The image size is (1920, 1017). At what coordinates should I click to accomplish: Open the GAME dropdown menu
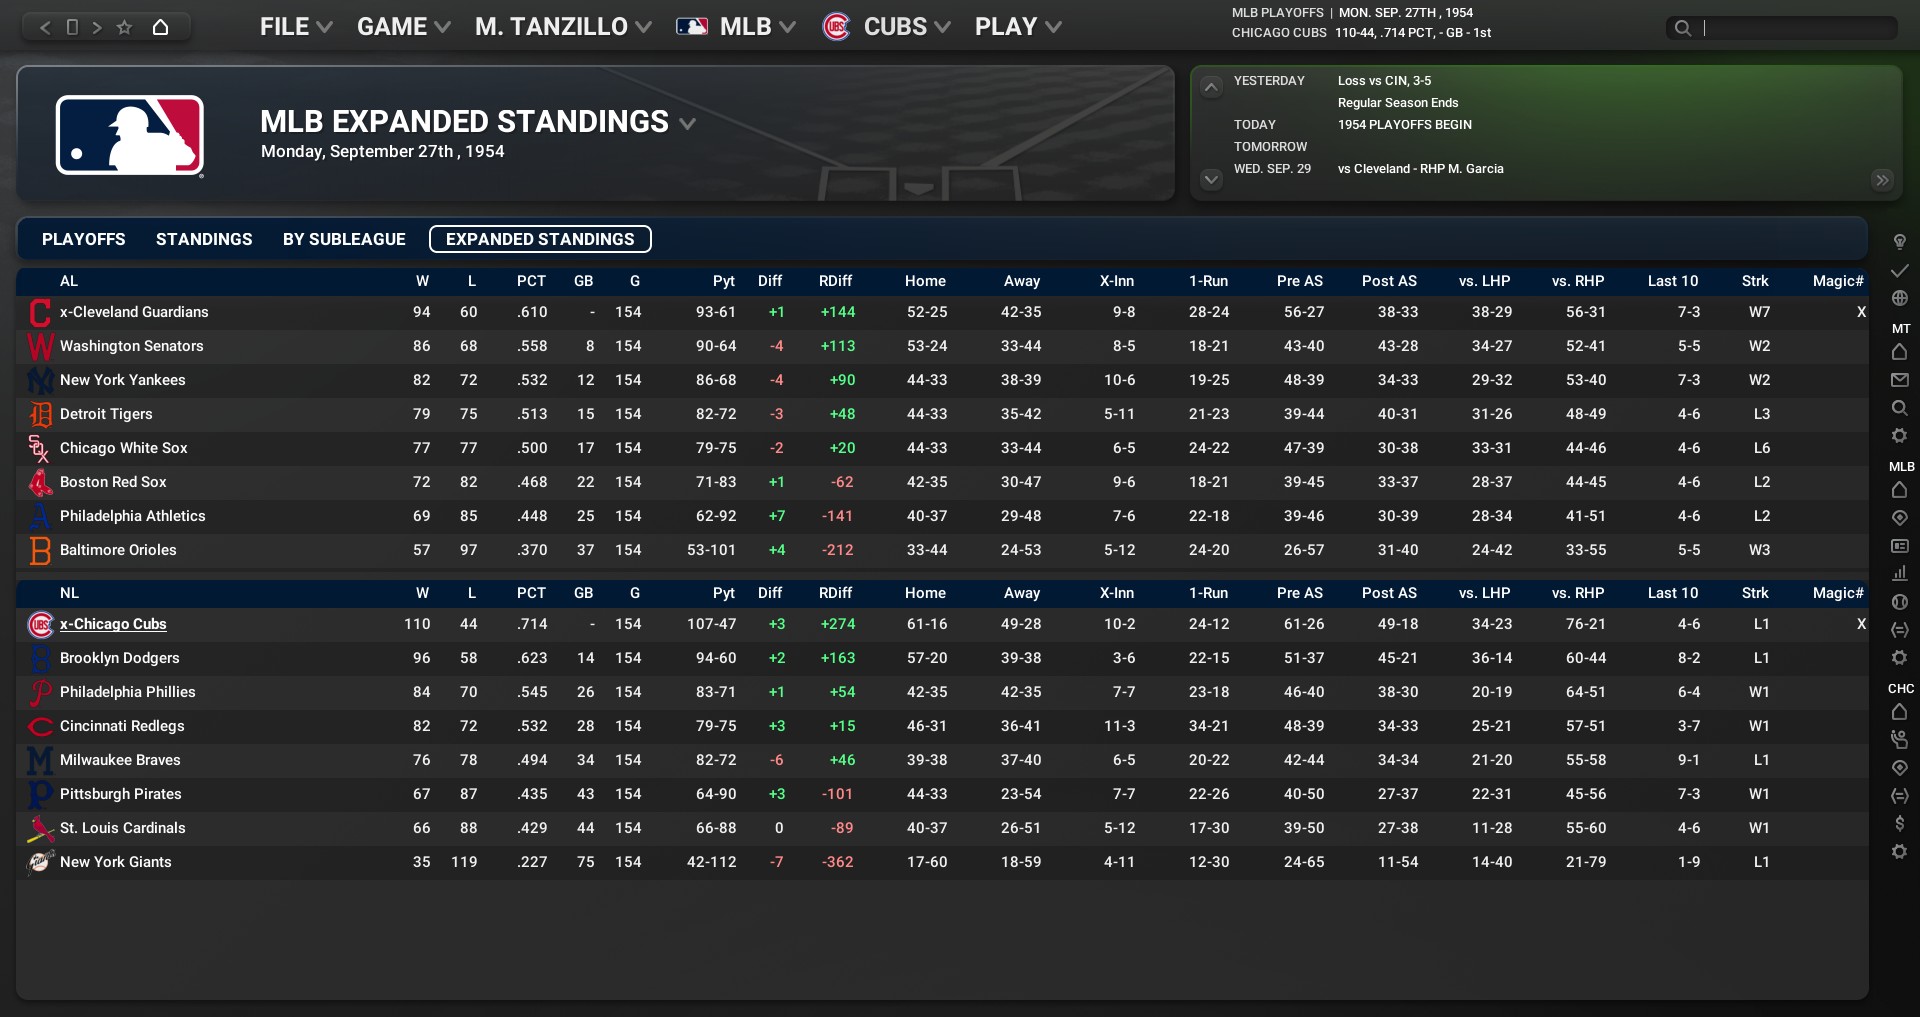403,27
